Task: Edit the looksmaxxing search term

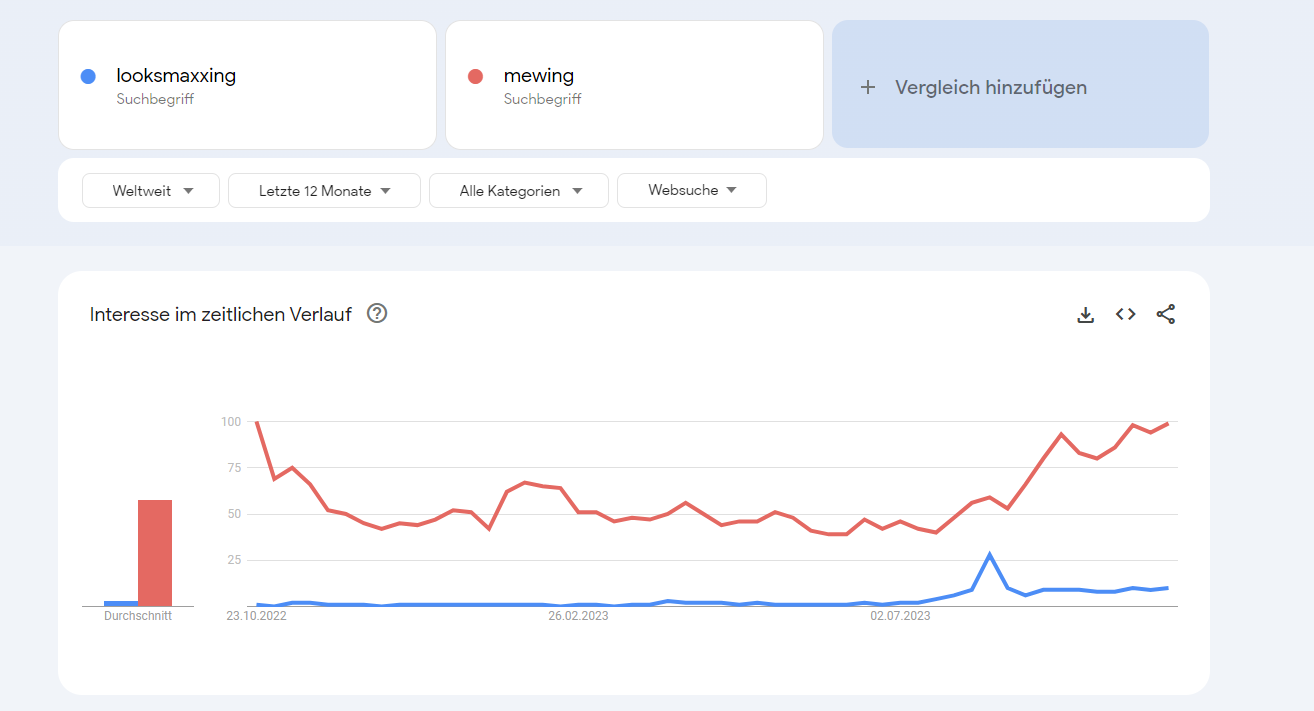Action: pos(176,75)
